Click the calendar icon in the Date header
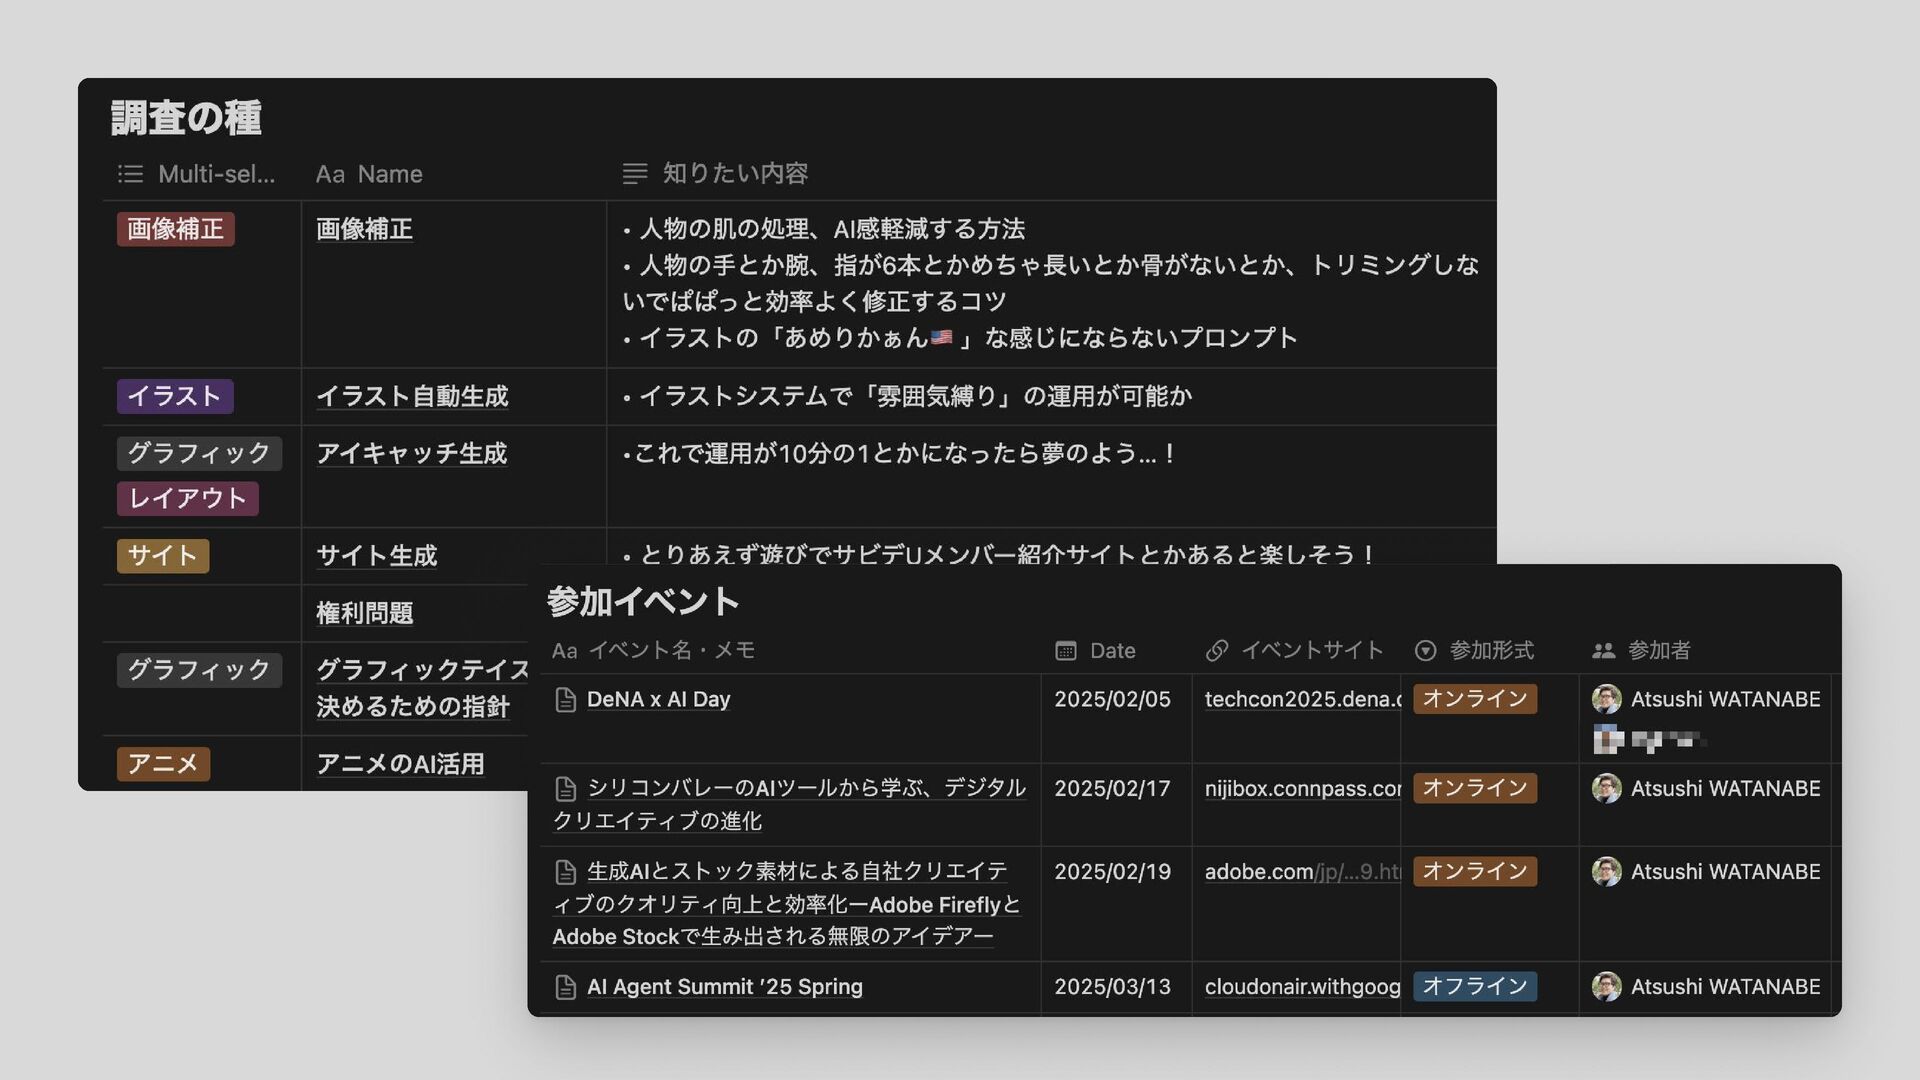The image size is (1920, 1080). pyautogui.click(x=1066, y=651)
